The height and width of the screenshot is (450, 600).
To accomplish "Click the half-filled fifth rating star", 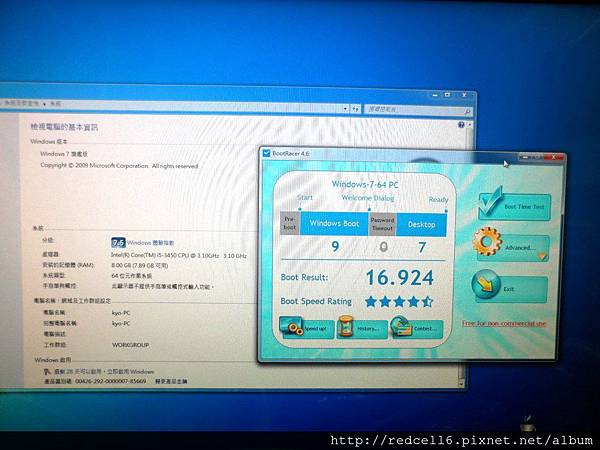I will tap(427, 302).
